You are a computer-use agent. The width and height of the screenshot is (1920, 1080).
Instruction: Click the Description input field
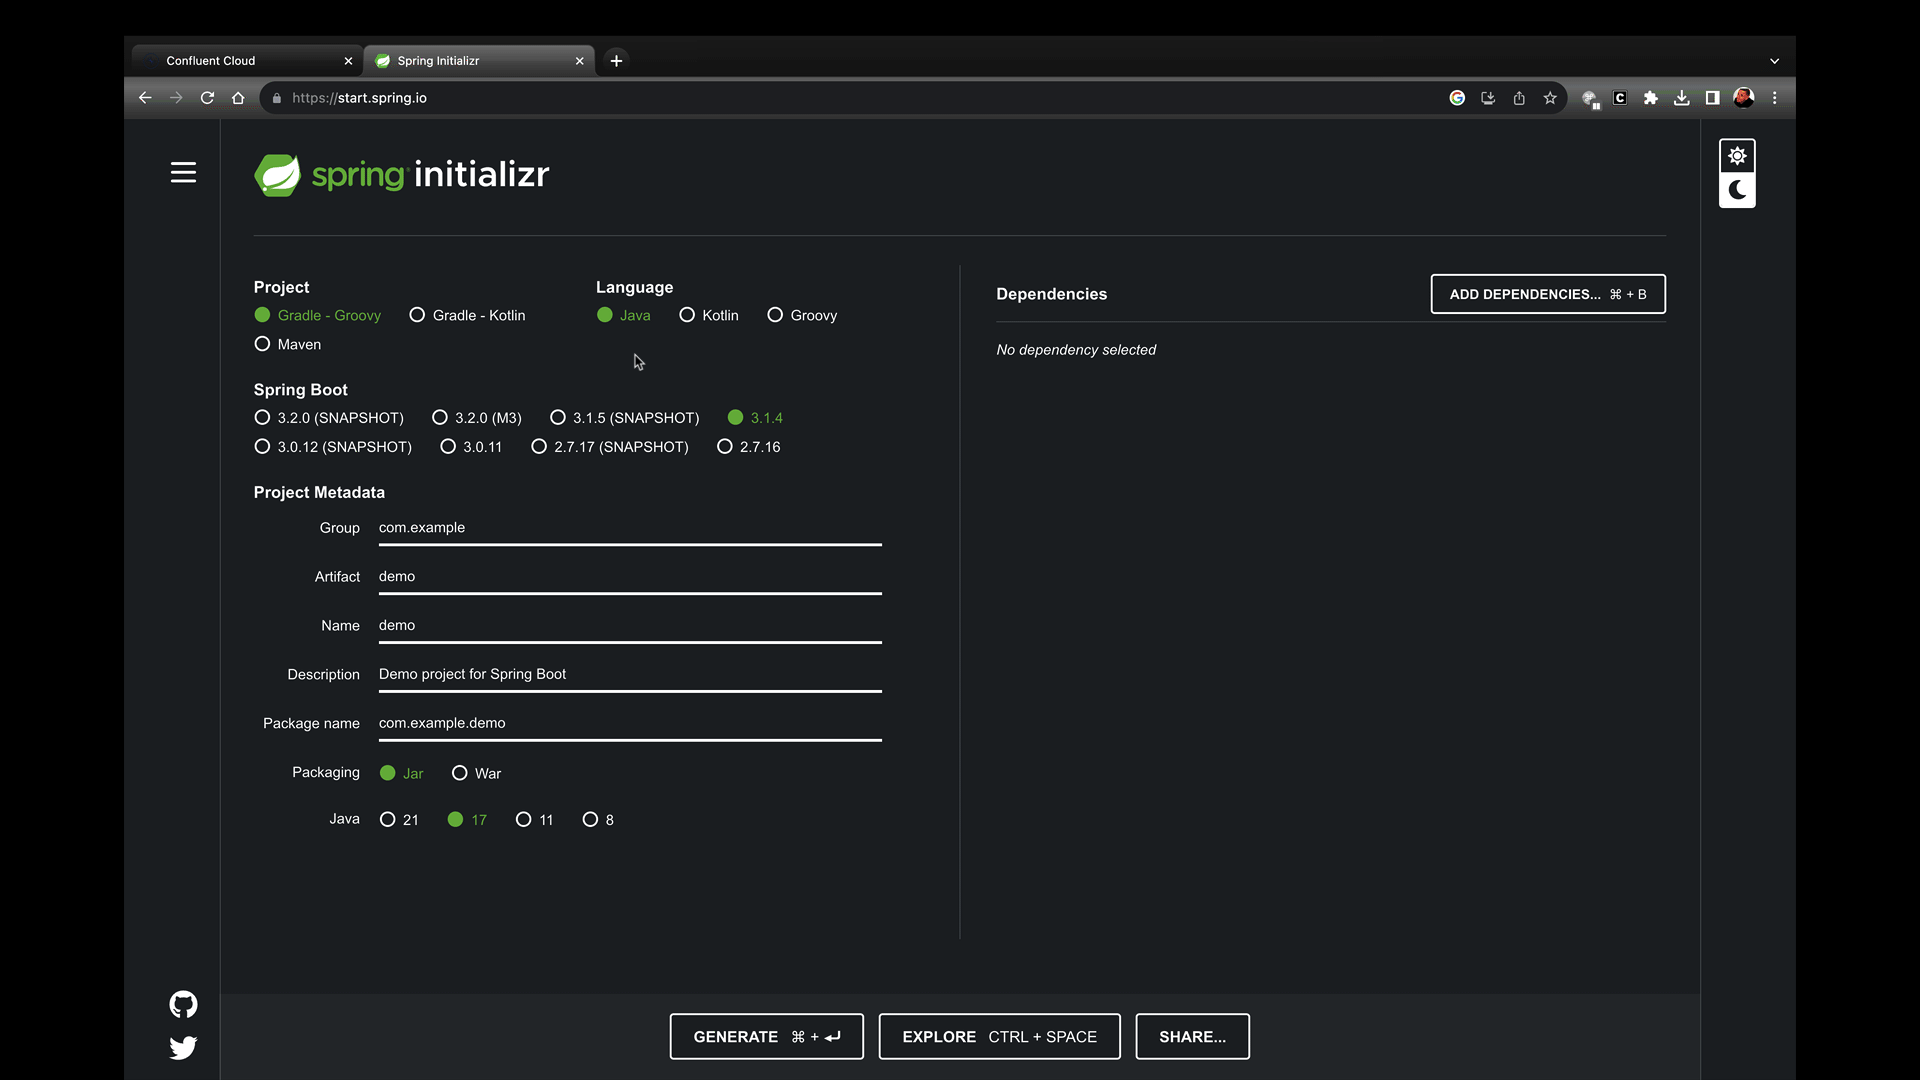pyautogui.click(x=629, y=674)
